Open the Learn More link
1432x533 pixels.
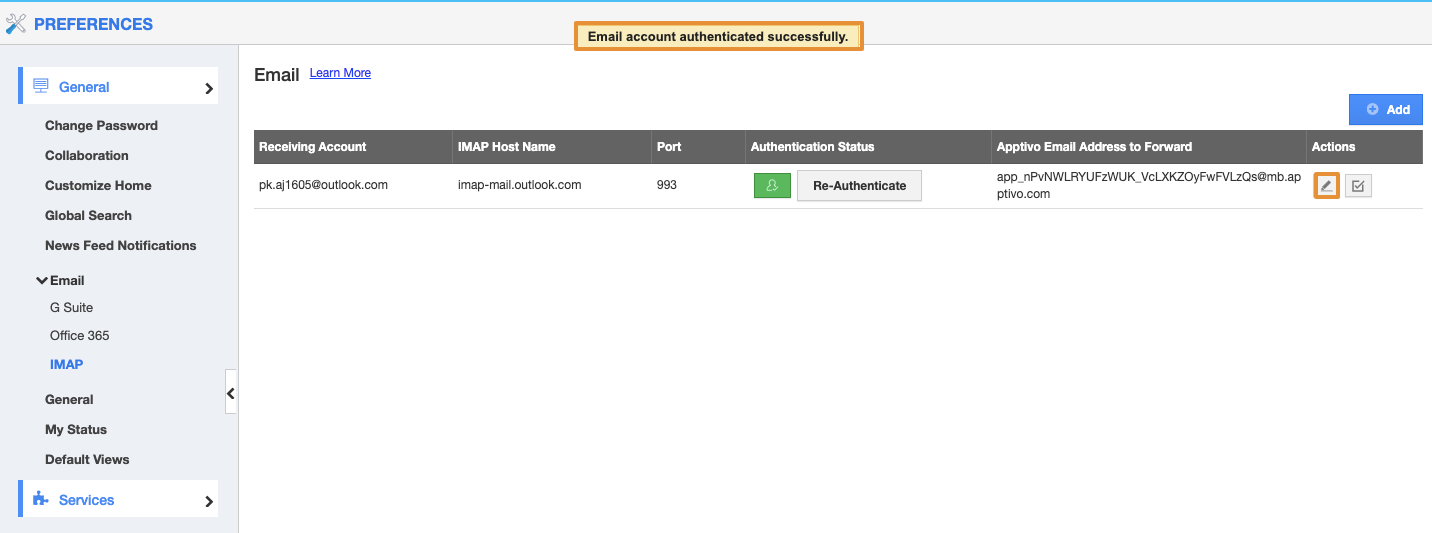click(340, 73)
